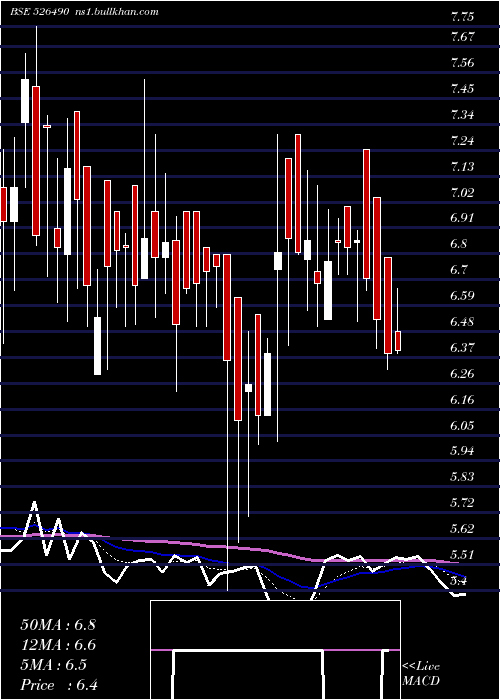Click the 6.91 price axis label
Image resolution: width=500 pixels, height=700 pixels.
462,218
